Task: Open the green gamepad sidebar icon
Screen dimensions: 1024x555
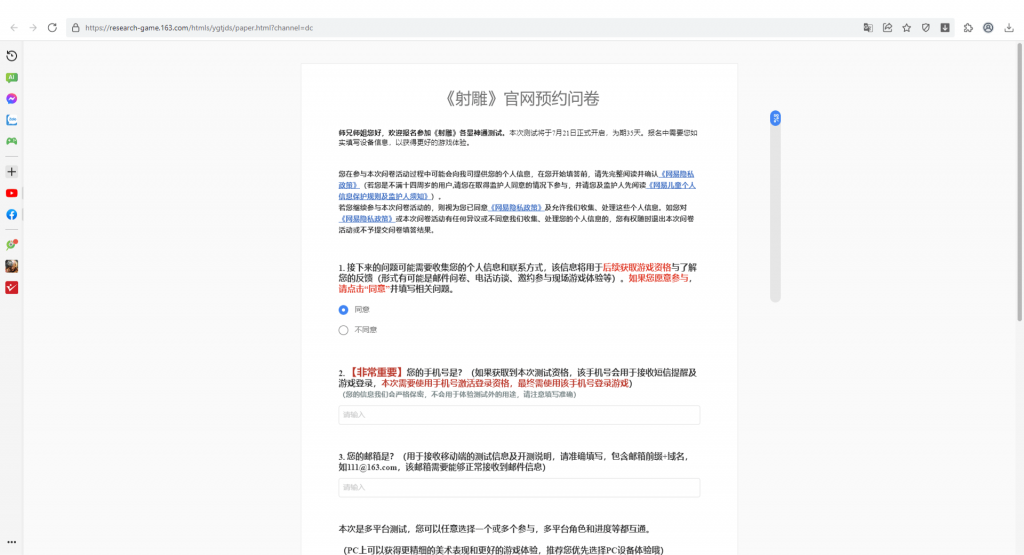Action: (12, 141)
